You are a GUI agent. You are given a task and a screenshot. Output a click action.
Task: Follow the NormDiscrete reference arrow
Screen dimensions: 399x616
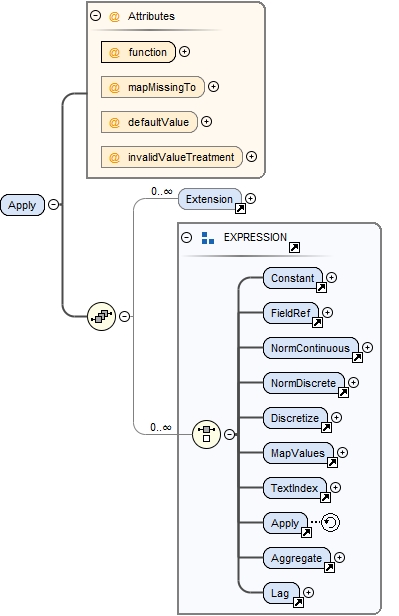click(344, 393)
